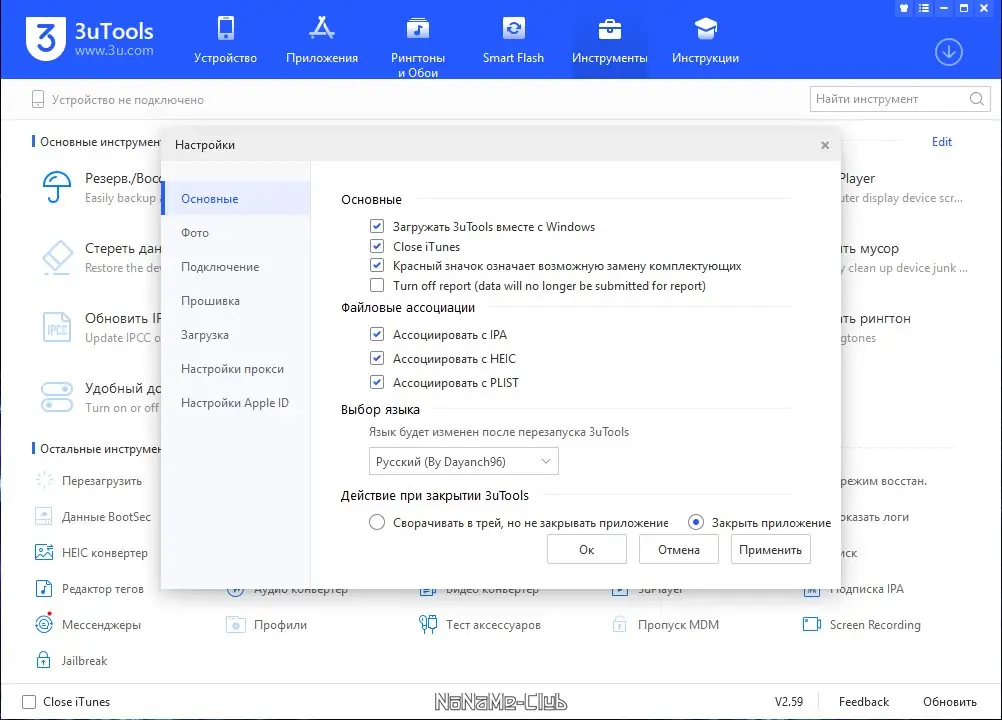Open the Smart Flash icon
Viewport: 1002px width, 720px height.
tap(514, 28)
